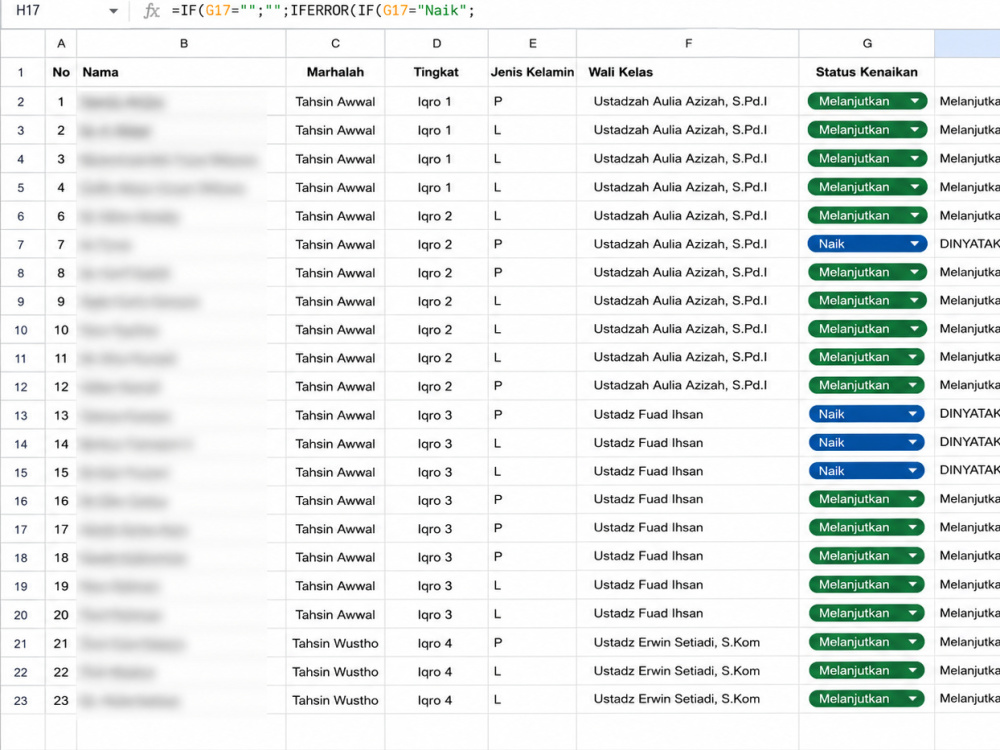Click number 20 cell in column A
The image size is (1000, 750).
coord(61,615)
